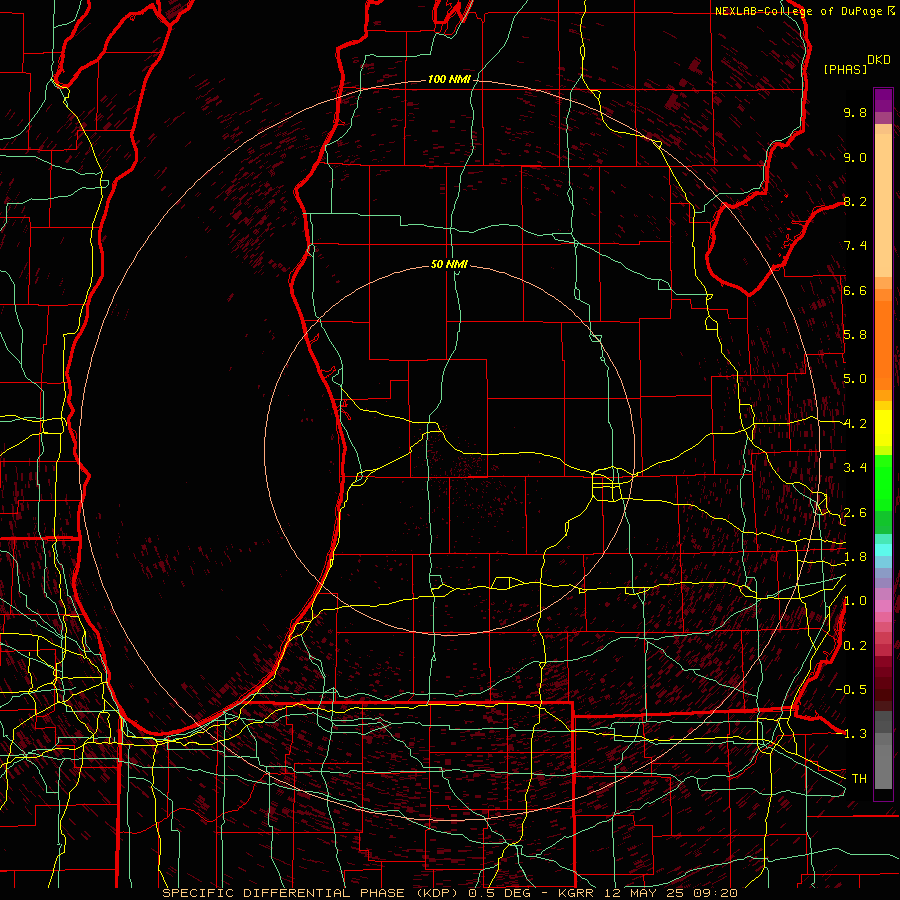The image size is (900, 900).
Task: Click the 1.0 scale value
Action: pyautogui.click(x=855, y=601)
